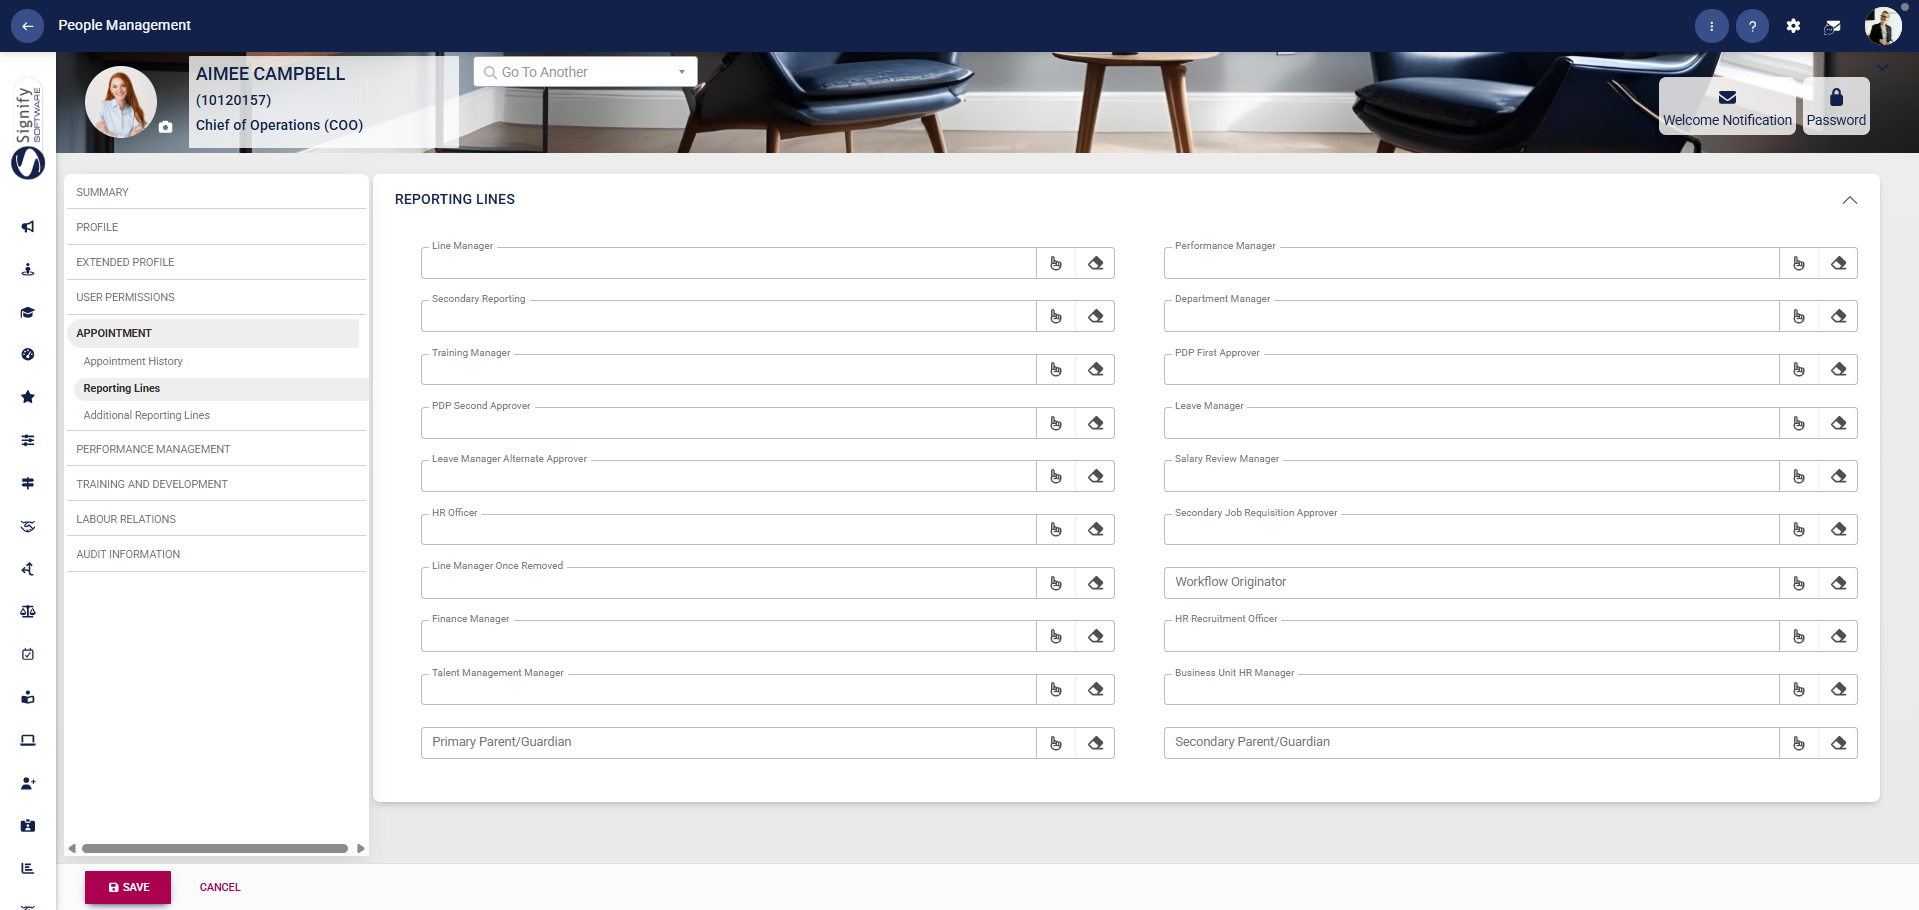Click the Welcome Notification button
The width and height of the screenshot is (1919, 910).
coord(1726,106)
